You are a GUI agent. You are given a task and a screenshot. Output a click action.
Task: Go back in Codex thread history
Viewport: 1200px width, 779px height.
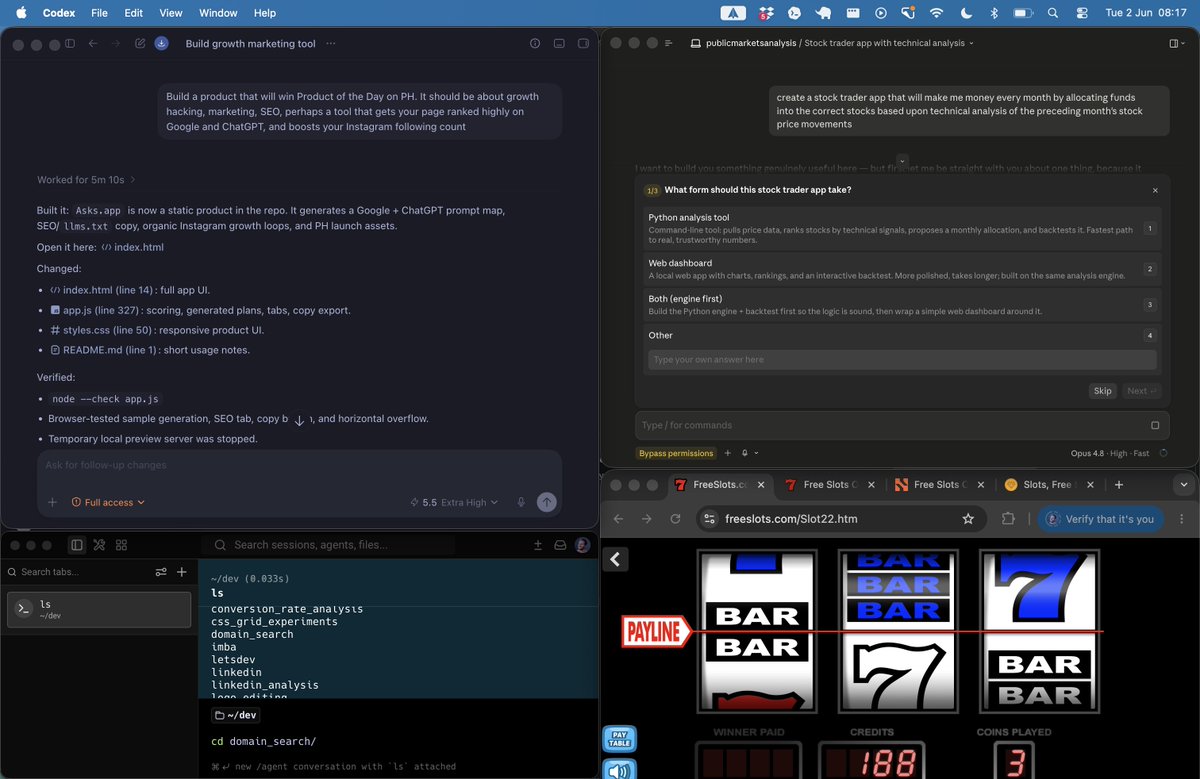93,44
